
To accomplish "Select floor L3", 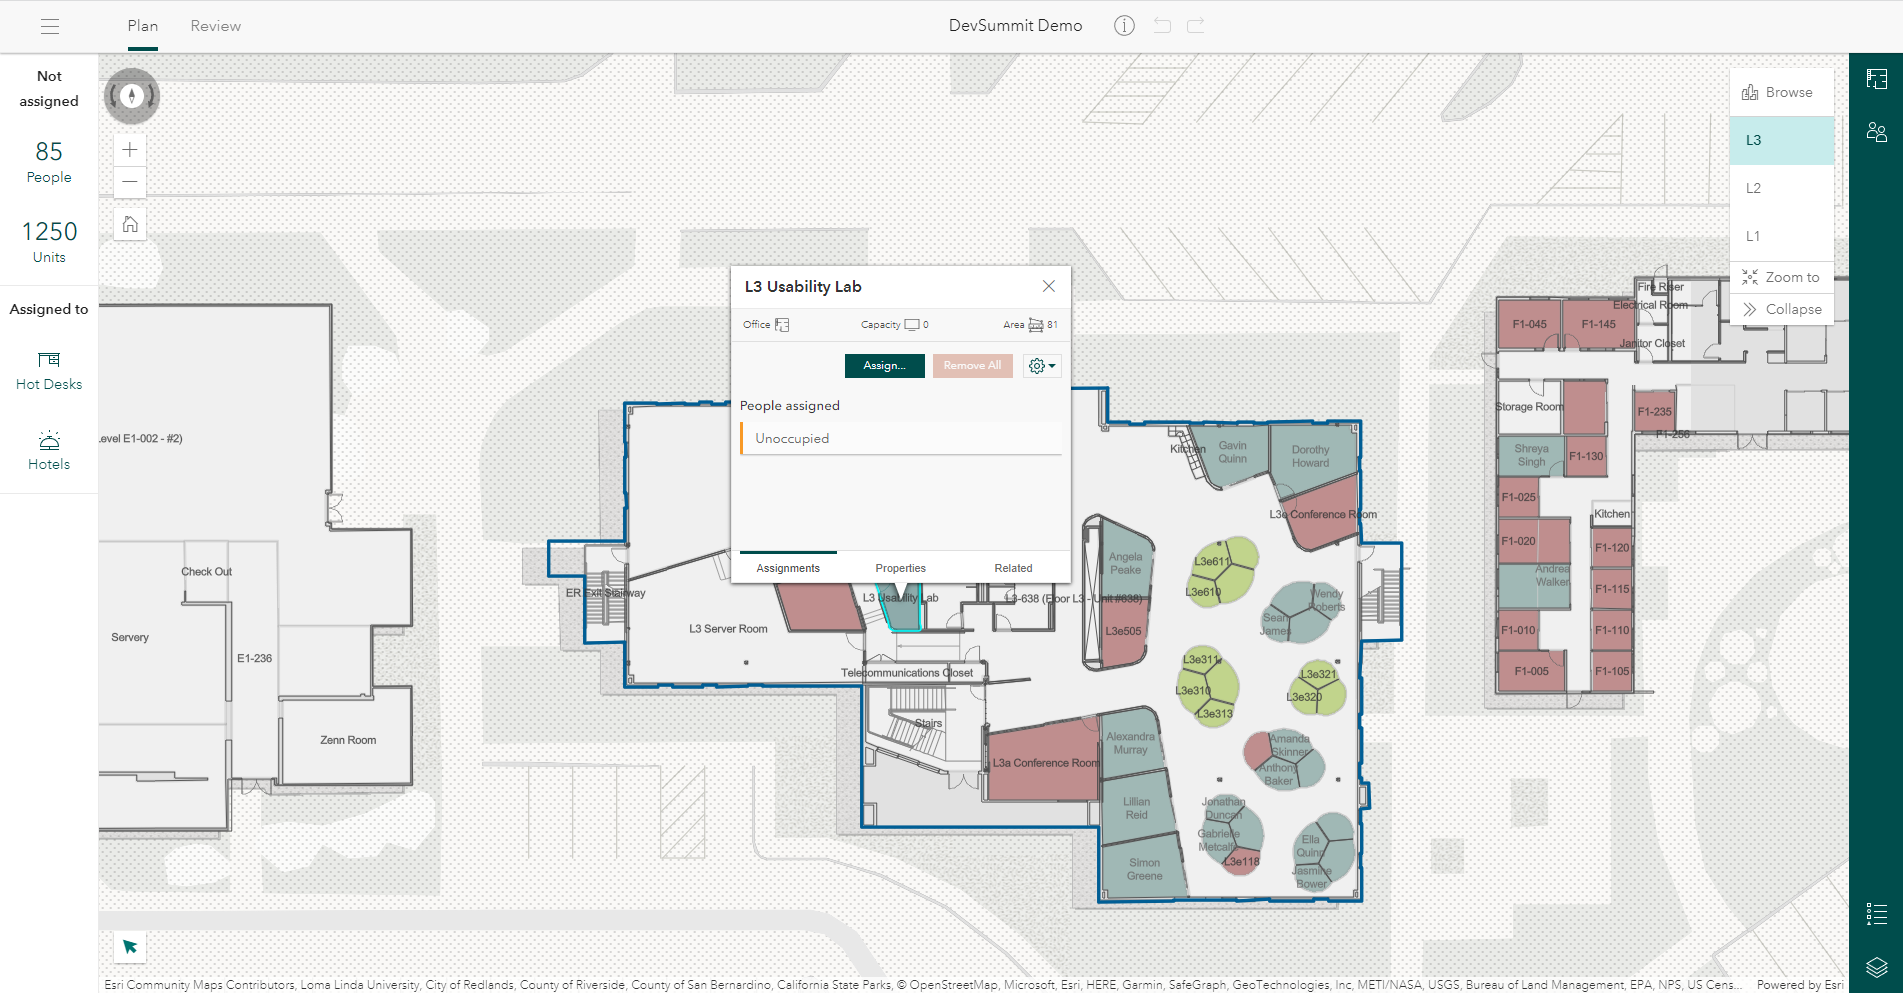I will [1782, 140].
